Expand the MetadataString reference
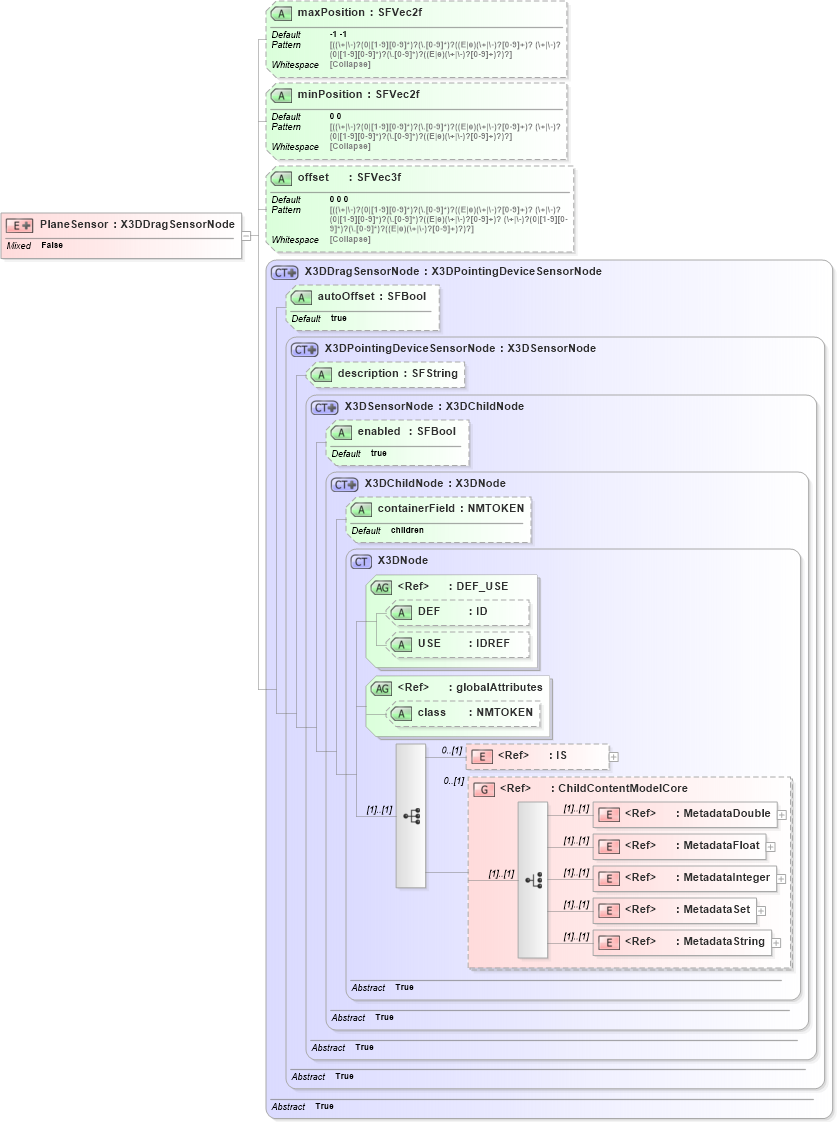 point(776,943)
